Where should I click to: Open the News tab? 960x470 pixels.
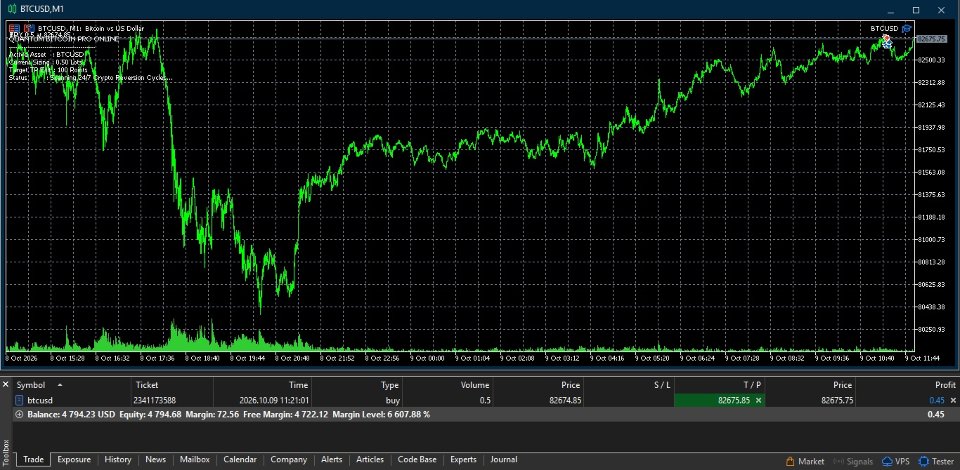156,460
